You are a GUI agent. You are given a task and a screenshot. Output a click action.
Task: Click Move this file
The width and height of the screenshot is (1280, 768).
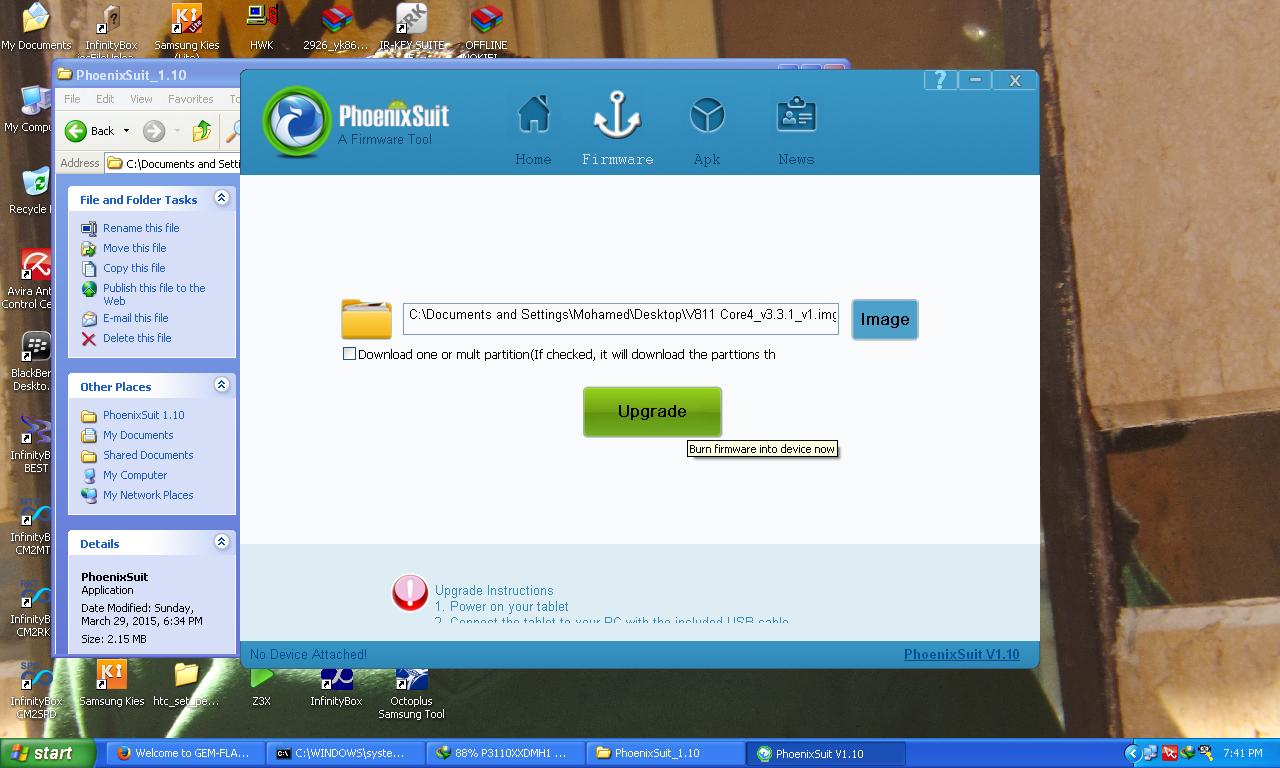click(134, 248)
